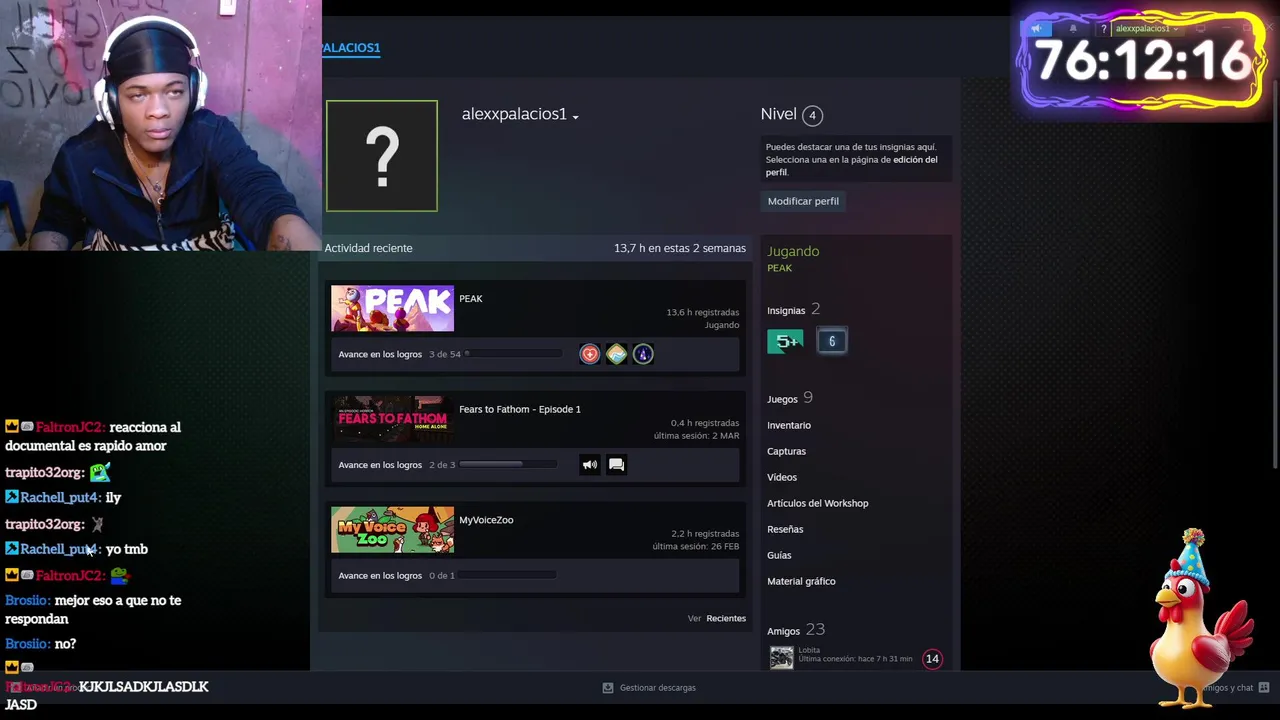Open the Amigos 23 list
Screen dimensions: 1280x720
coord(796,630)
